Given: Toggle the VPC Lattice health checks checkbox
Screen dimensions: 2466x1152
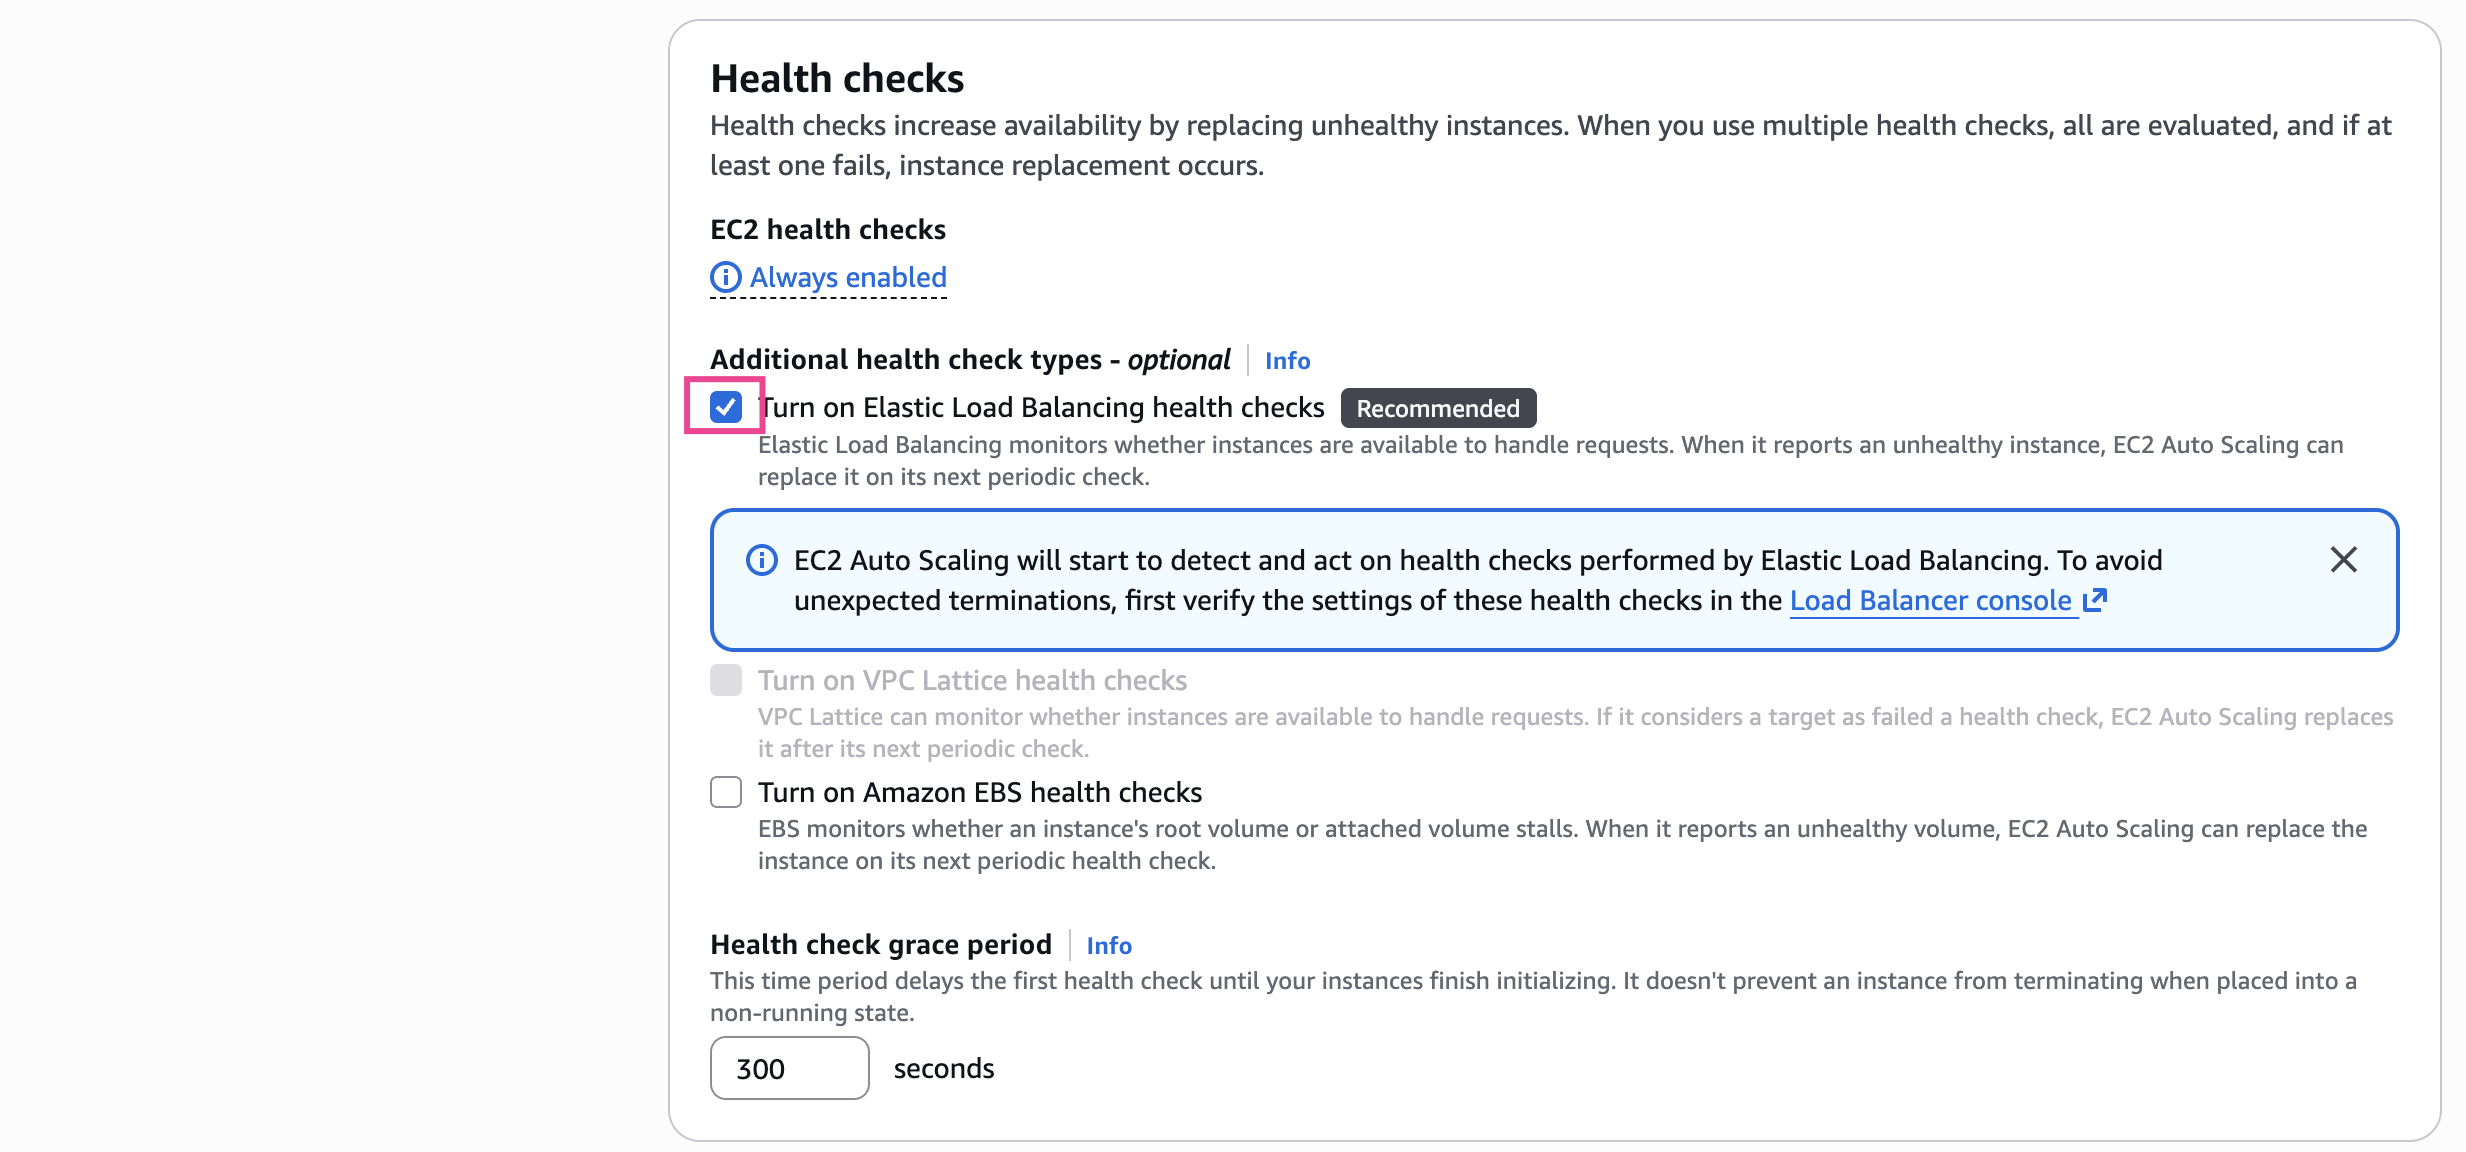Looking at the screenshot, I should 726,680.
